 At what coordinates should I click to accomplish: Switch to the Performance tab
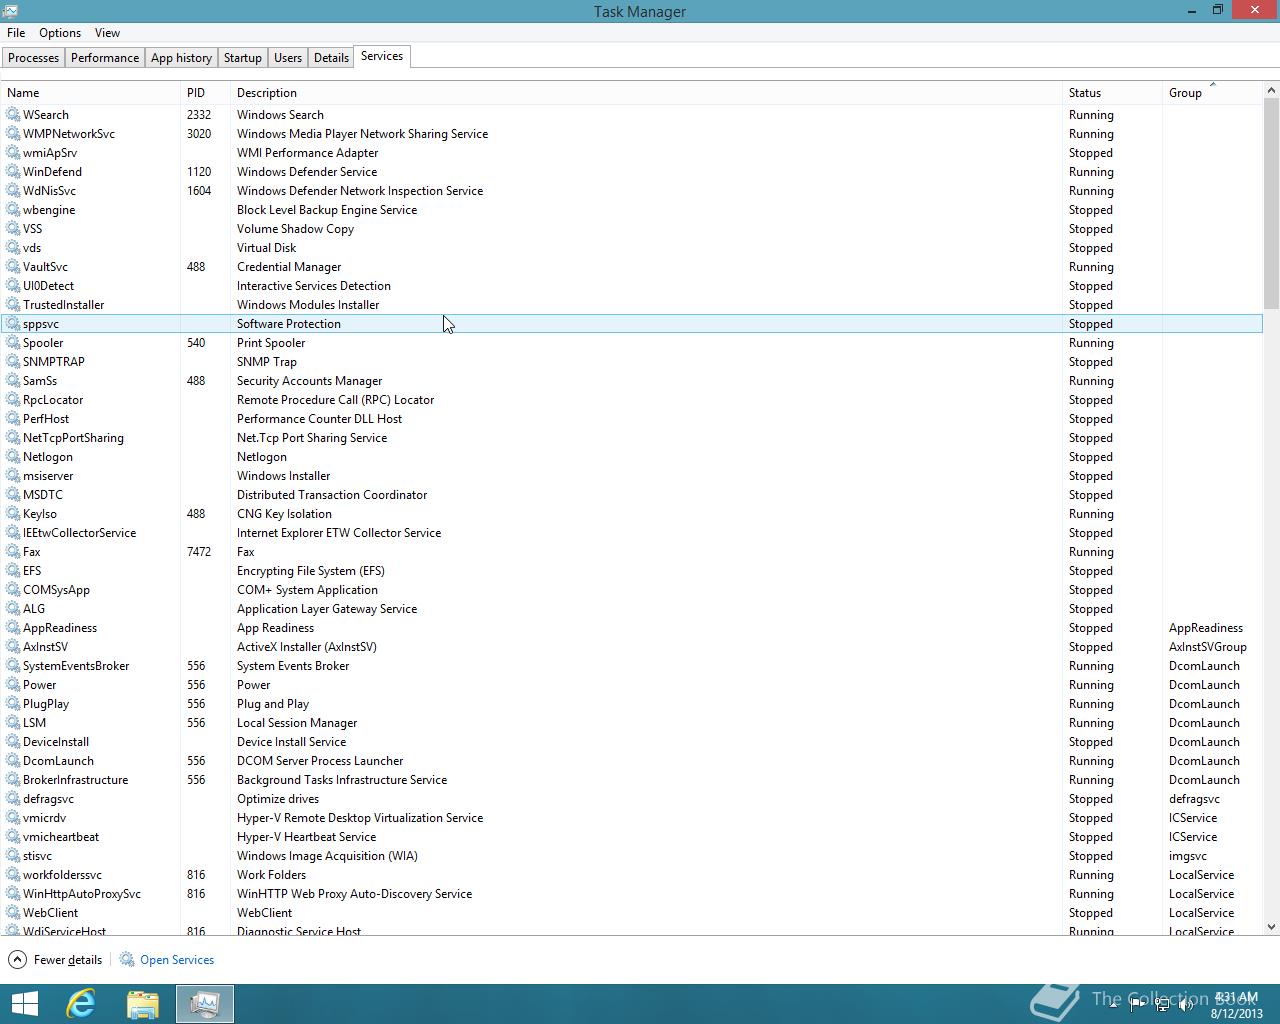(105, 58)
